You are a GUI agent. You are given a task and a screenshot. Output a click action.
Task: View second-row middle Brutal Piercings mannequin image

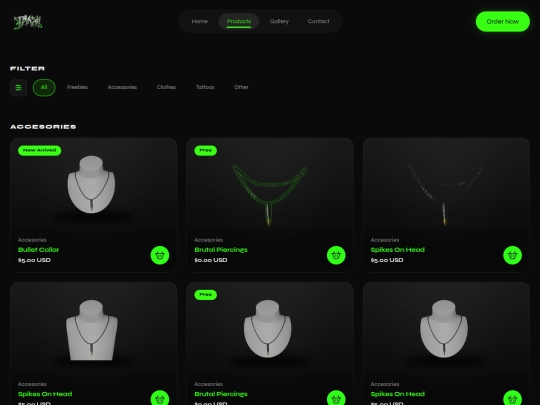click(268, 328)
